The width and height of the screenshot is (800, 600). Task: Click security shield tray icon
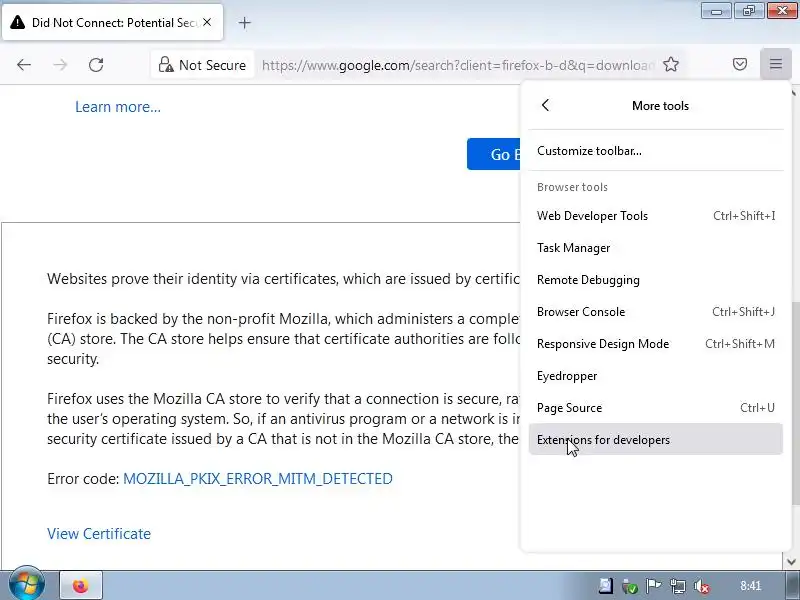(x=630, y=586)
